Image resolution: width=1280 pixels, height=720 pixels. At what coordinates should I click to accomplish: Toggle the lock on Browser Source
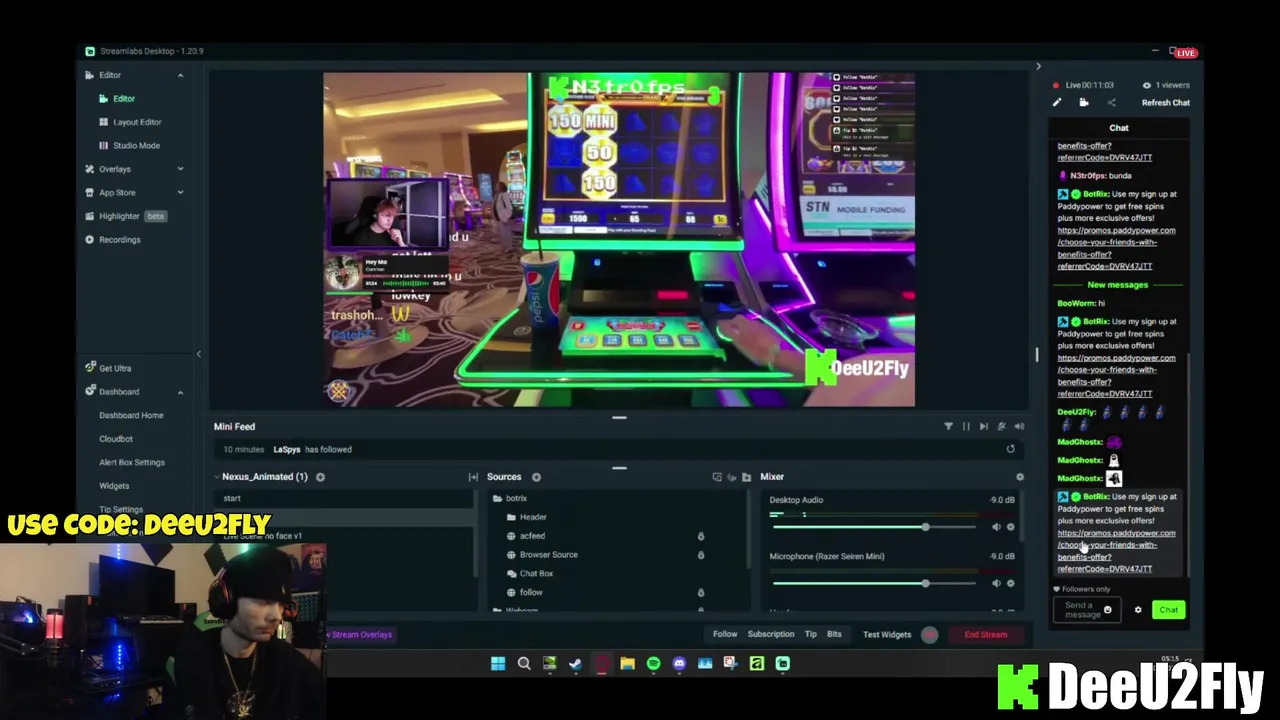700,555
